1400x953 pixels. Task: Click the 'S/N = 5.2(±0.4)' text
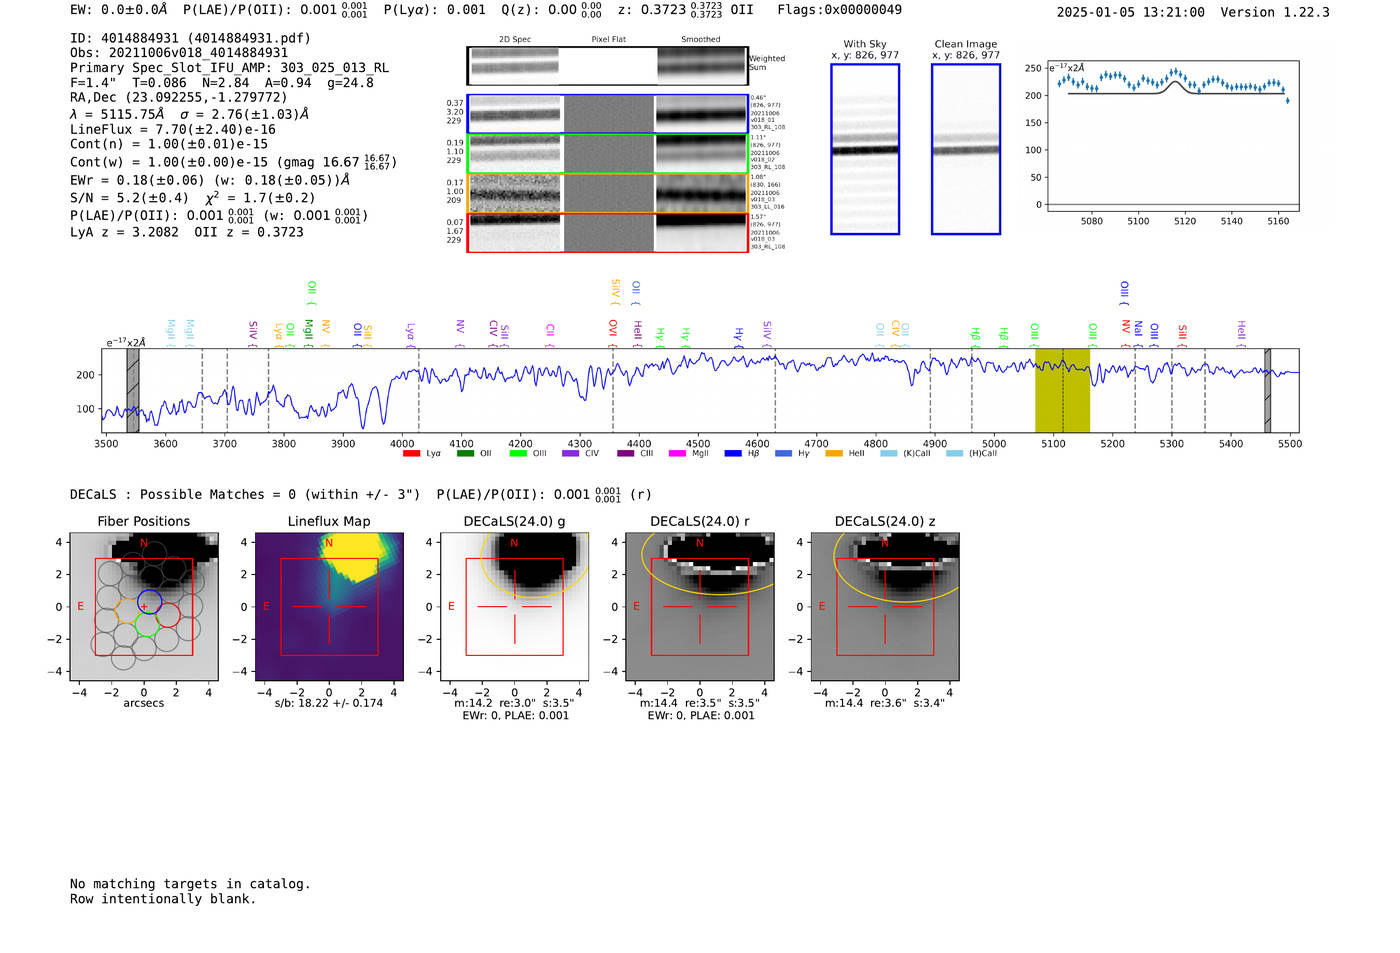(x=129, y=198)
